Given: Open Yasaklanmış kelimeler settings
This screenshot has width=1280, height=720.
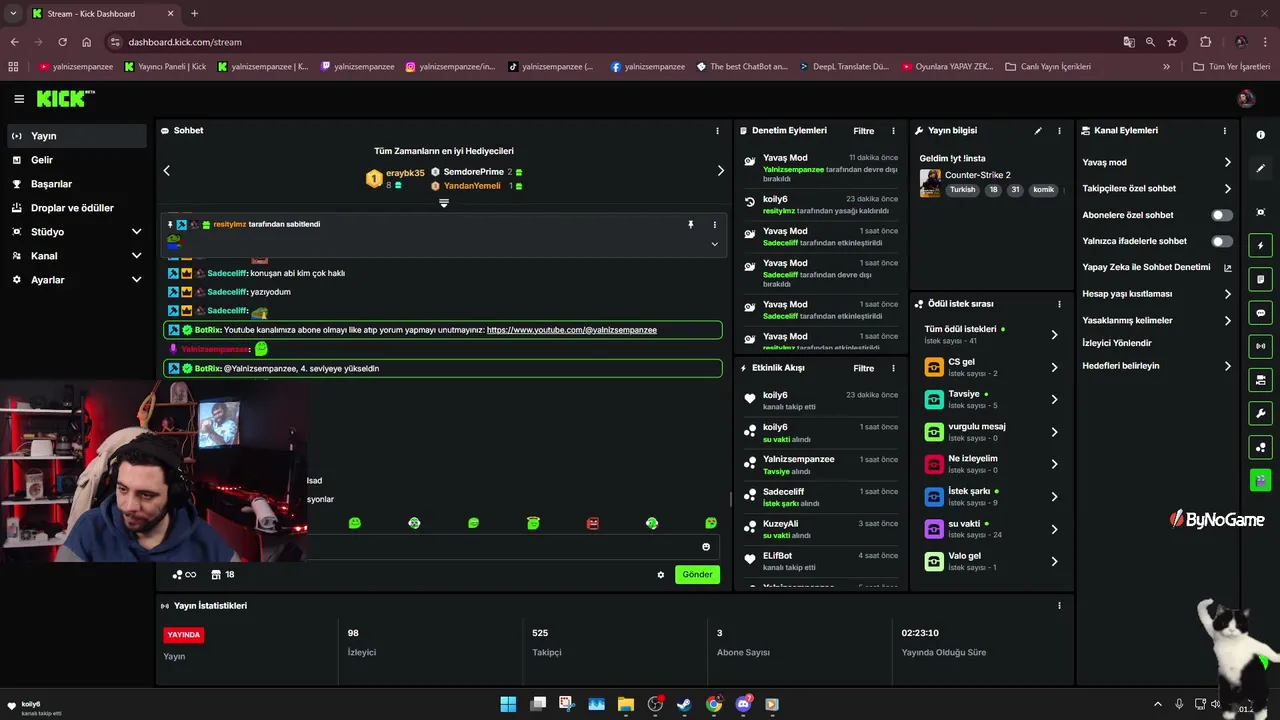Looking at the screenshot, I should (1156, 320).
